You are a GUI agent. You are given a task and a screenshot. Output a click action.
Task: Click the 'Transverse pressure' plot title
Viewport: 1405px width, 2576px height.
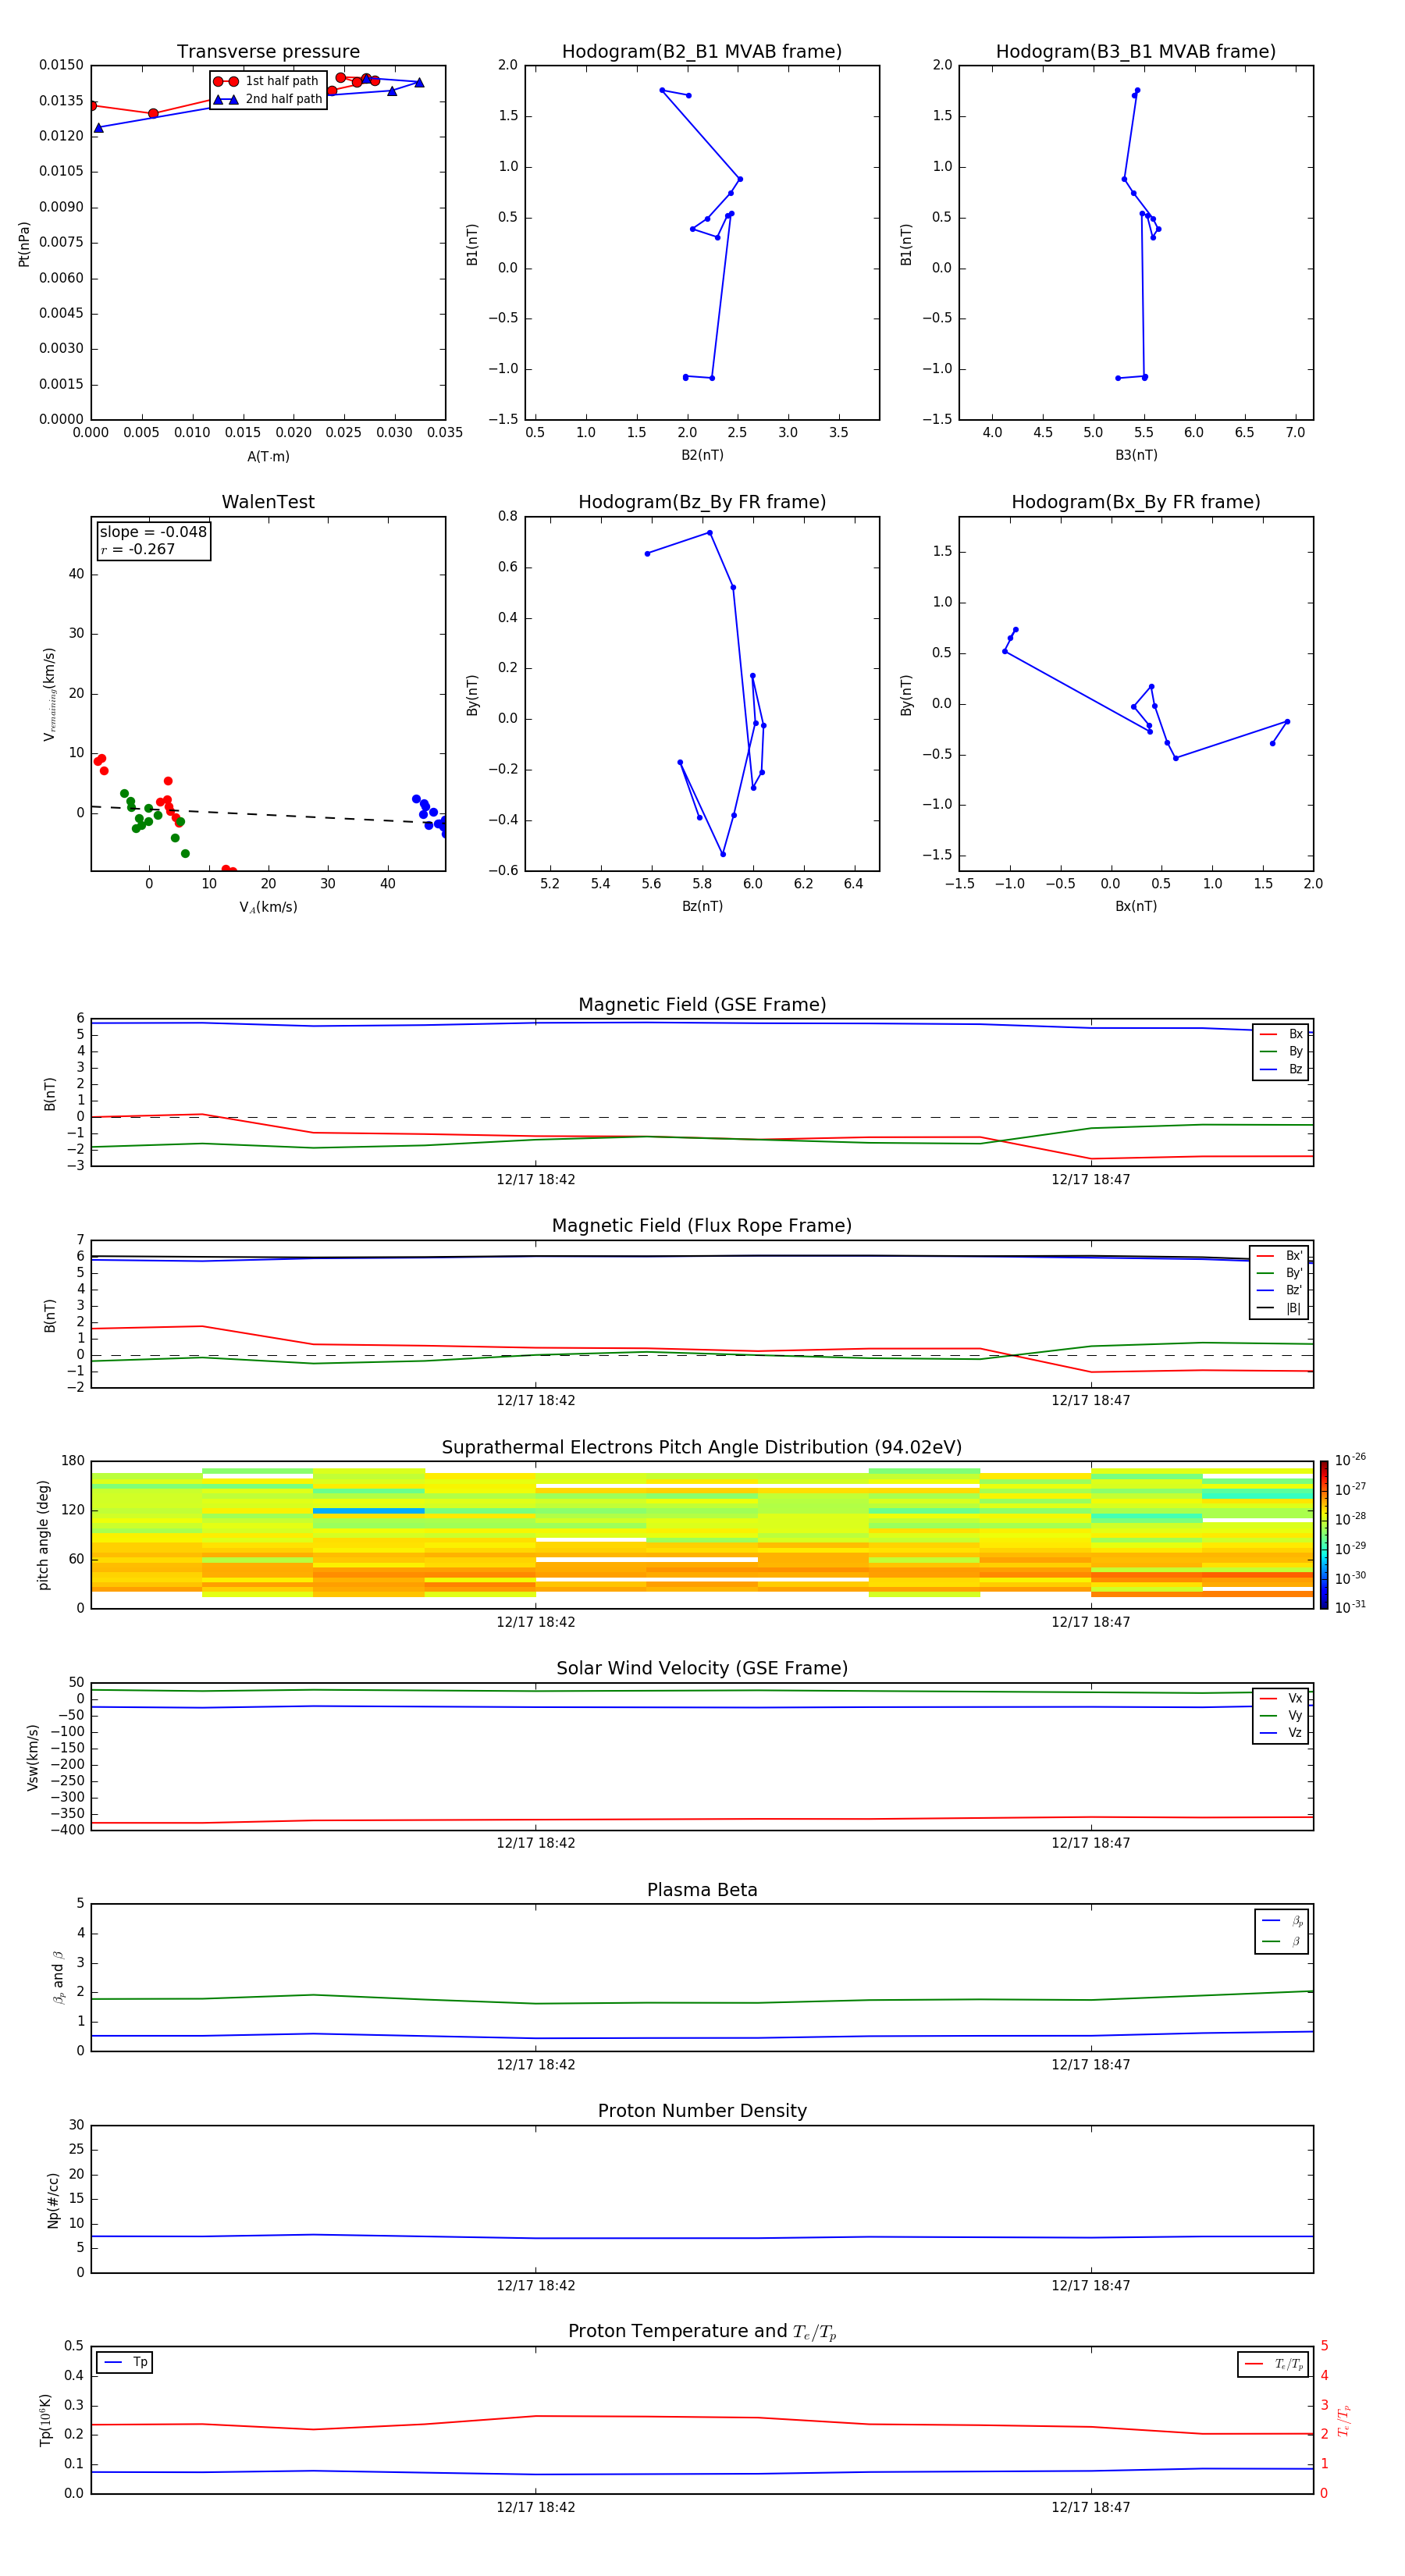(268, 51)
